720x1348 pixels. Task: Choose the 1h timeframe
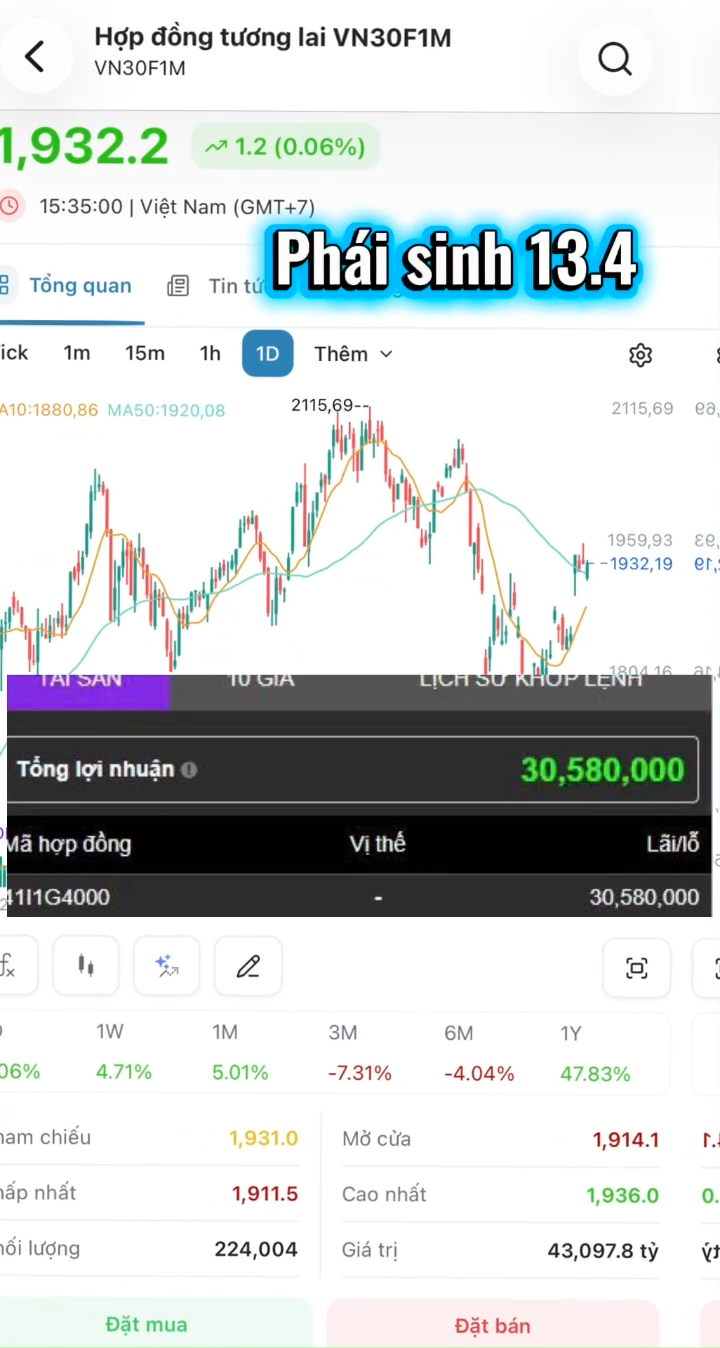[x=210, y=354]
